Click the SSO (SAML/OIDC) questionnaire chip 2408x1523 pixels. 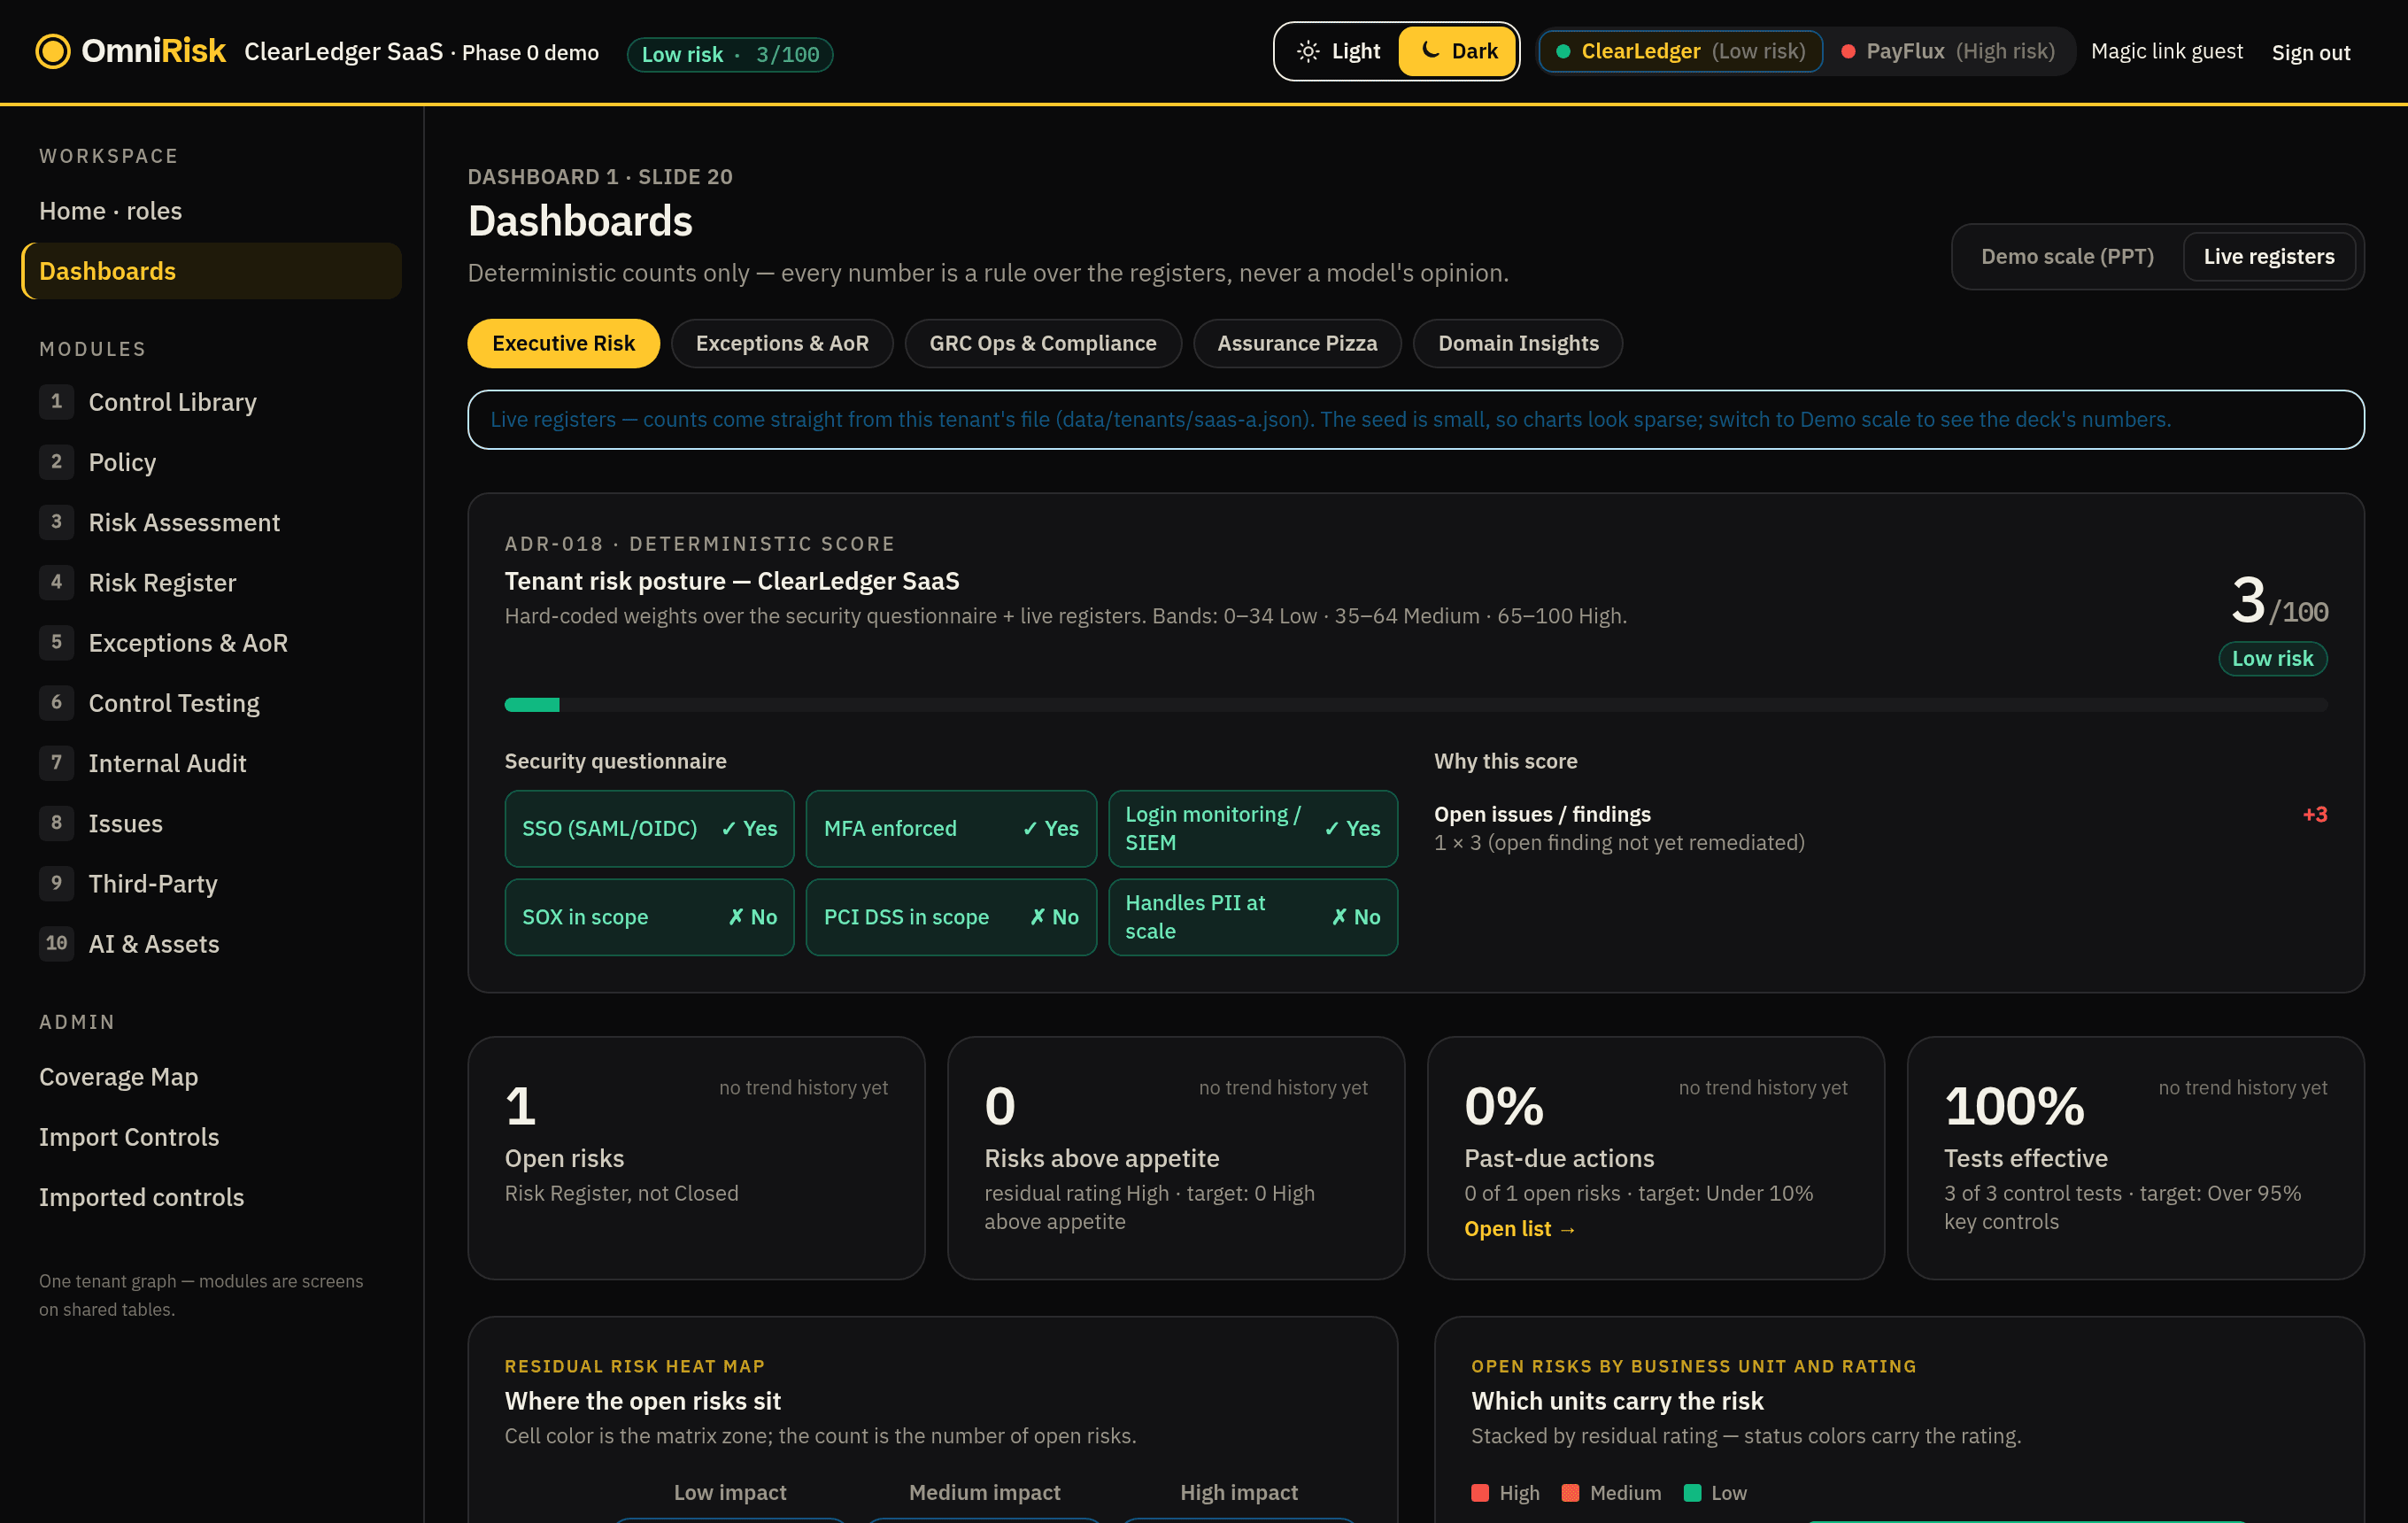(649, 828)
